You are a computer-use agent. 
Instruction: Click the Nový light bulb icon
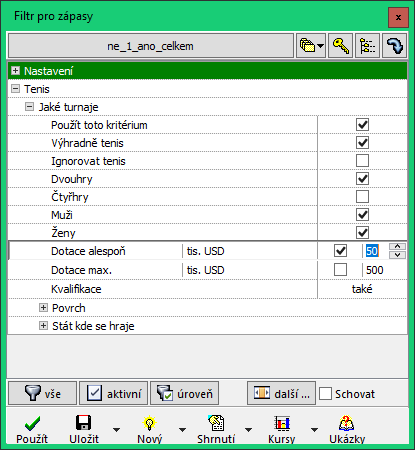149,423
